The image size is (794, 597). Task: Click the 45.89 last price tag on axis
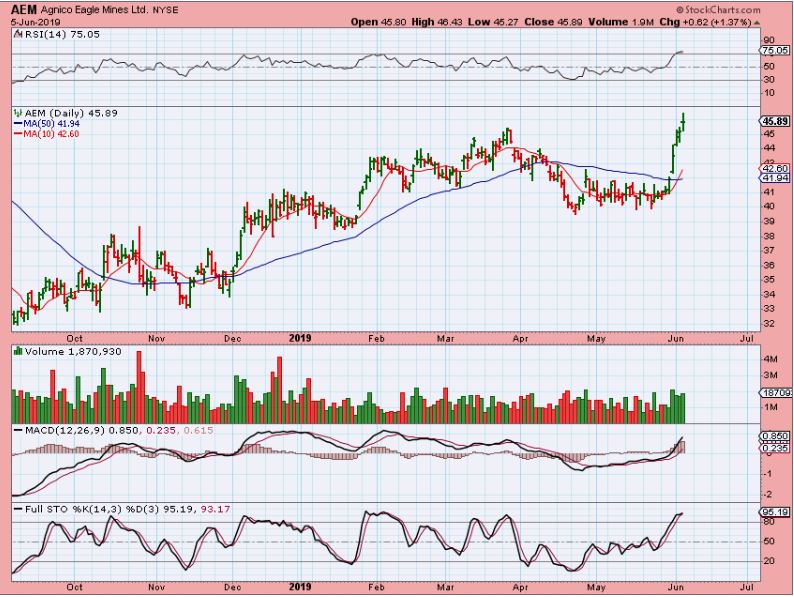(775, 121)
